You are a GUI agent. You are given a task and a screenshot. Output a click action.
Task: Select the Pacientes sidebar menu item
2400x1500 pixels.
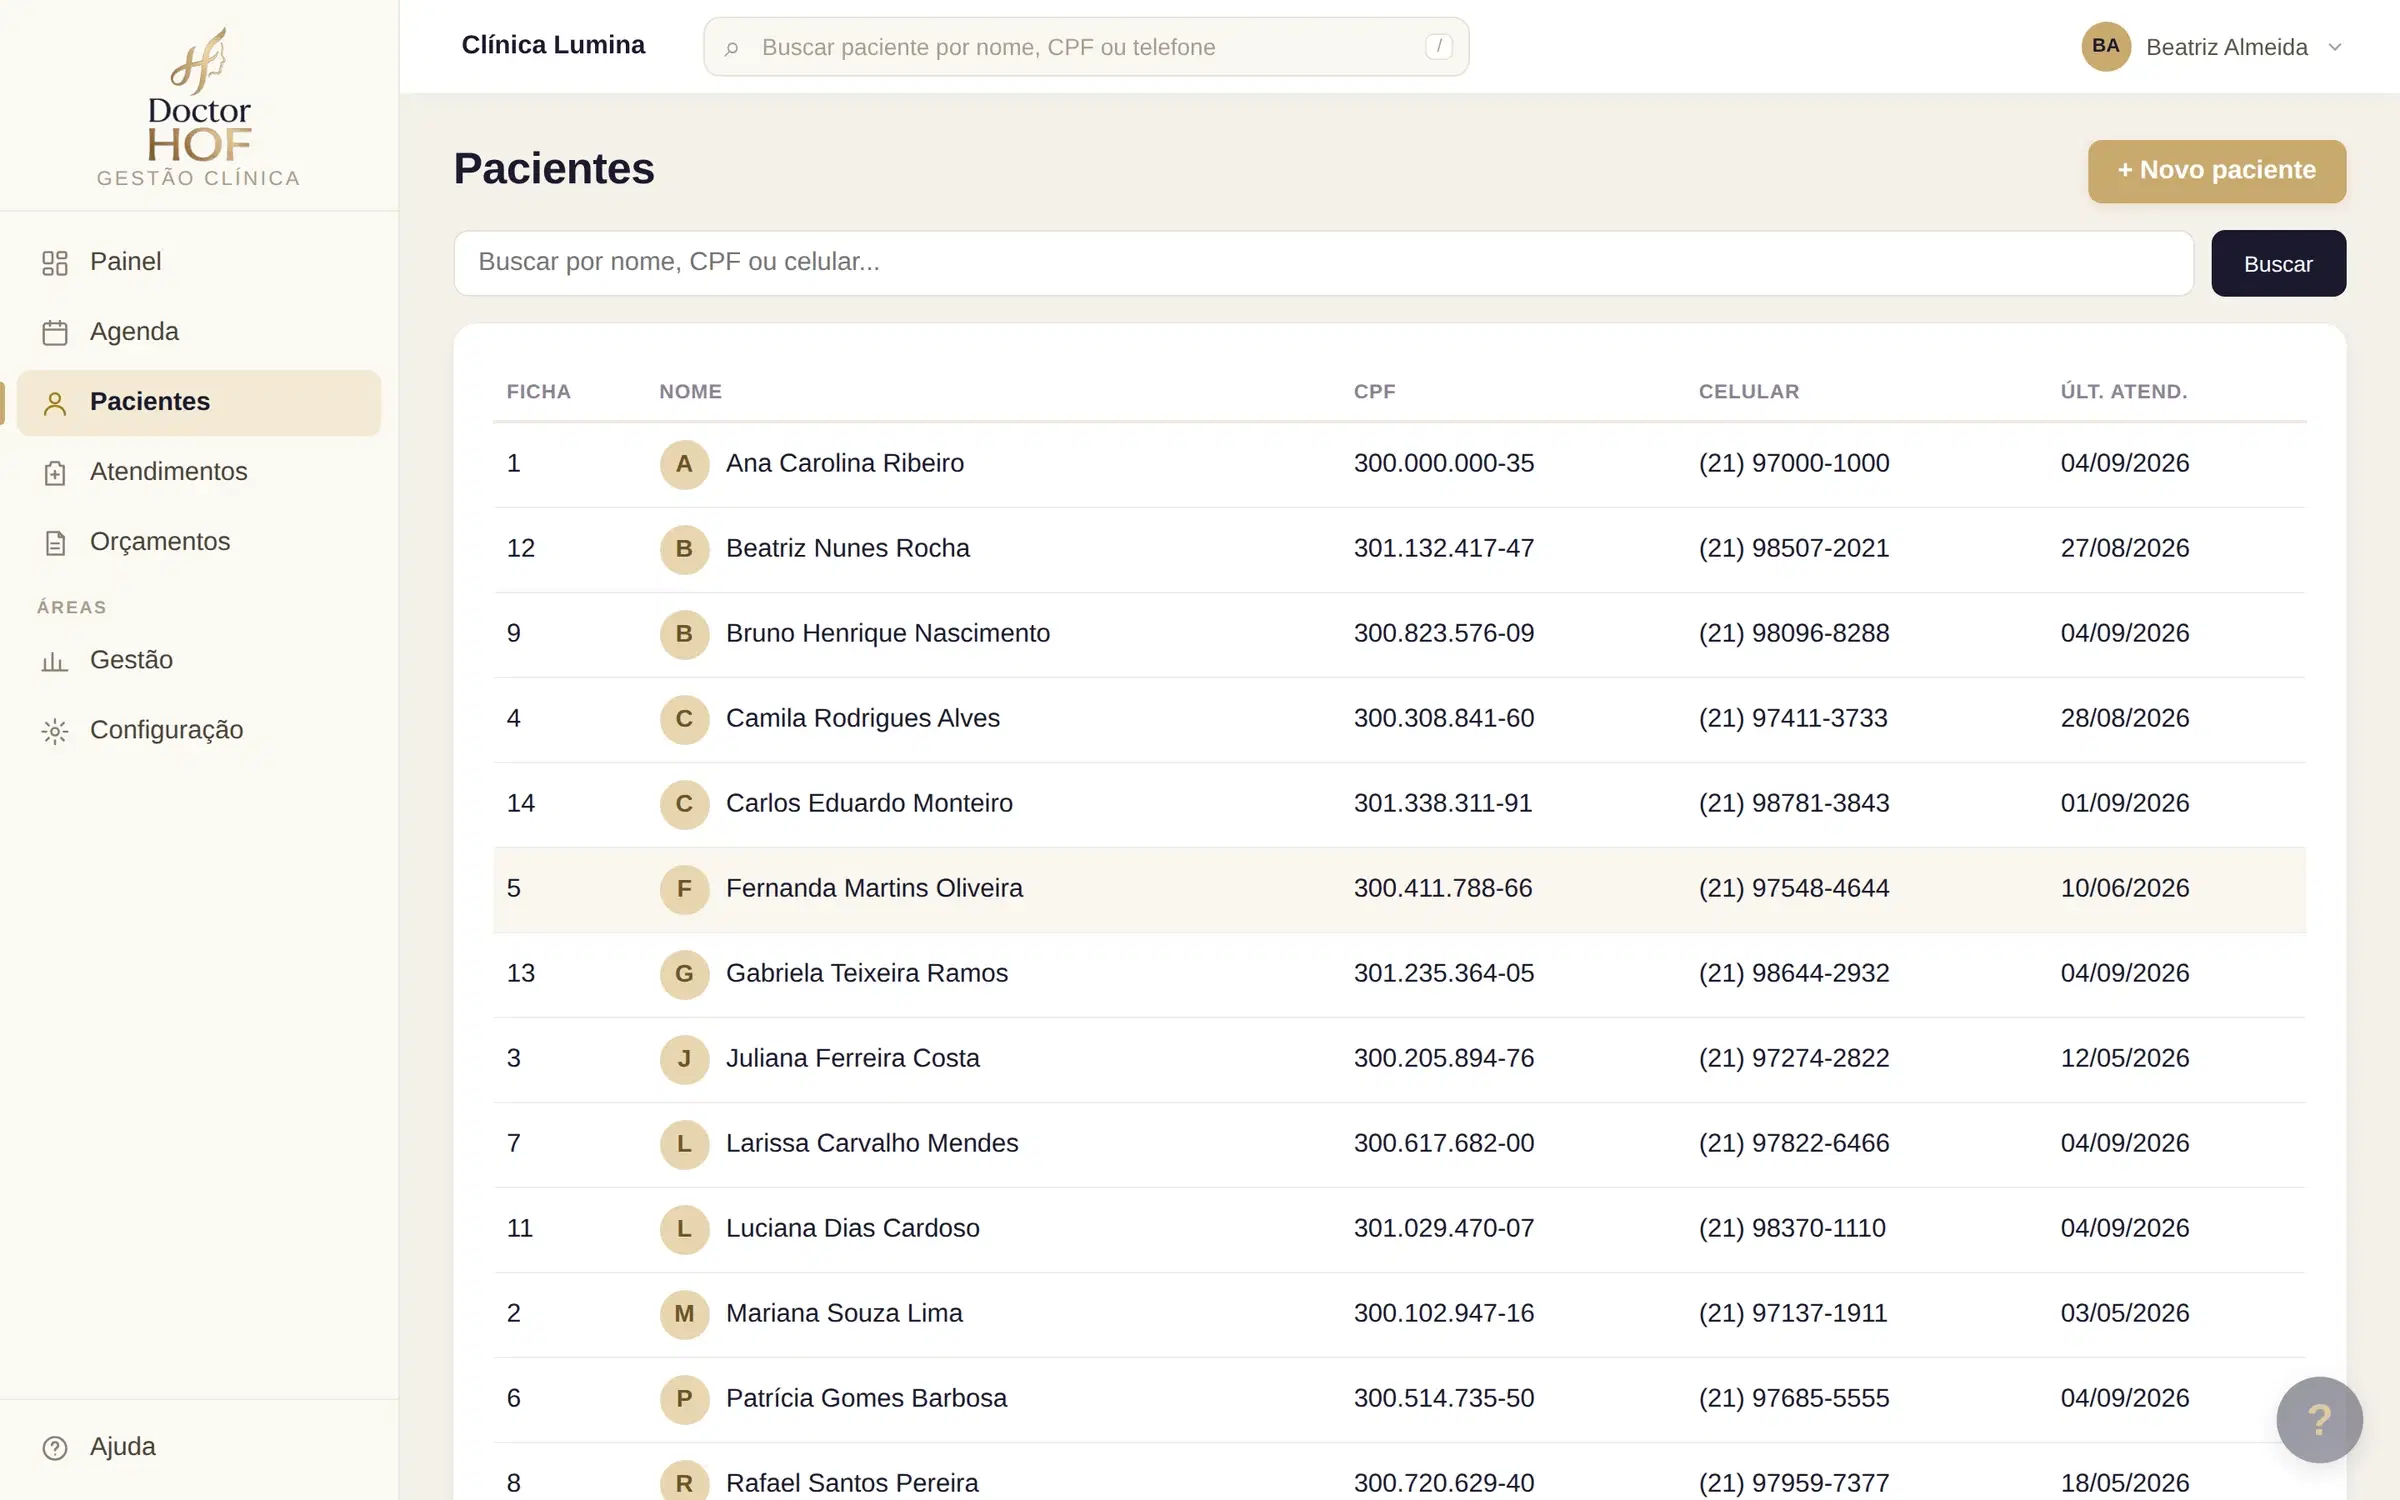pyautogui.click(x=199, y=402)
